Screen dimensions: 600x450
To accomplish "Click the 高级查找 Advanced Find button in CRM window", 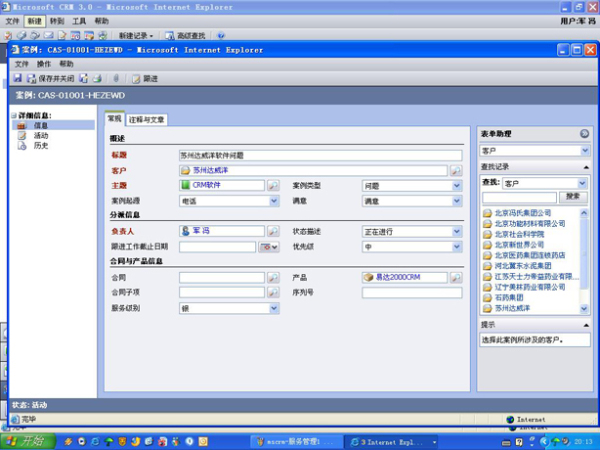I will click(x=185, y=36).
